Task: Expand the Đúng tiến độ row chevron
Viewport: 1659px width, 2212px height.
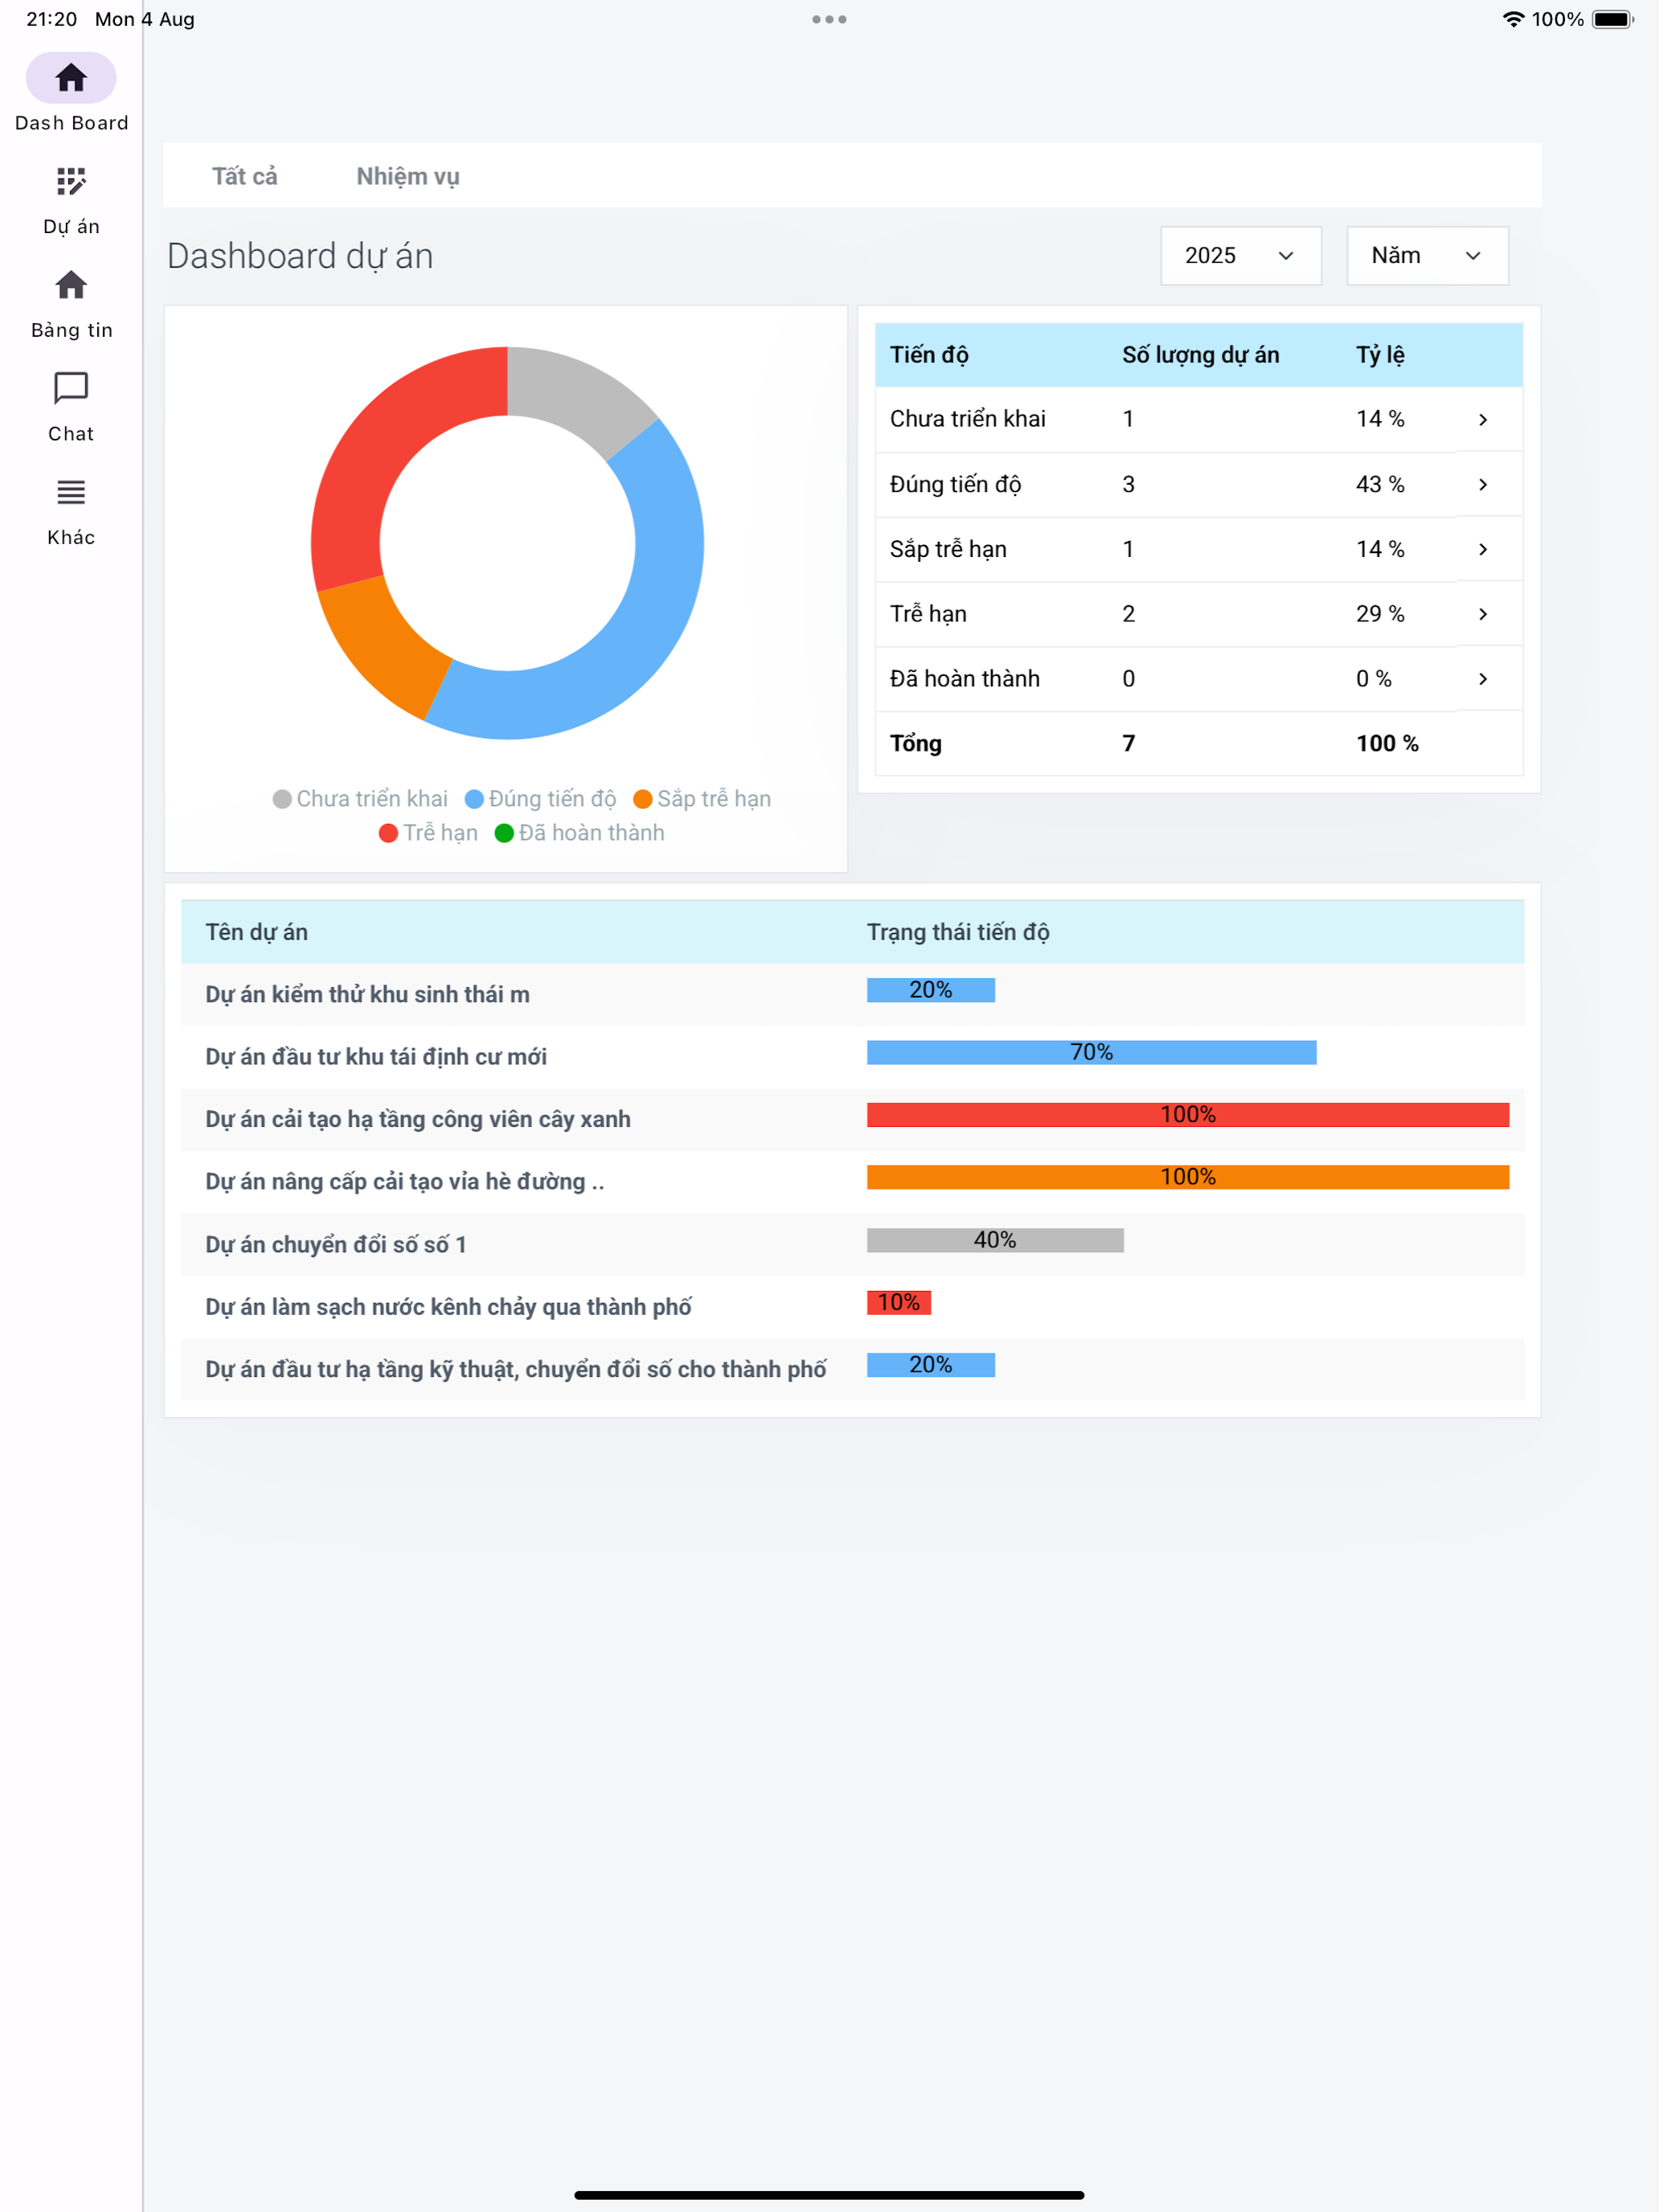Action: (1483, 485)
